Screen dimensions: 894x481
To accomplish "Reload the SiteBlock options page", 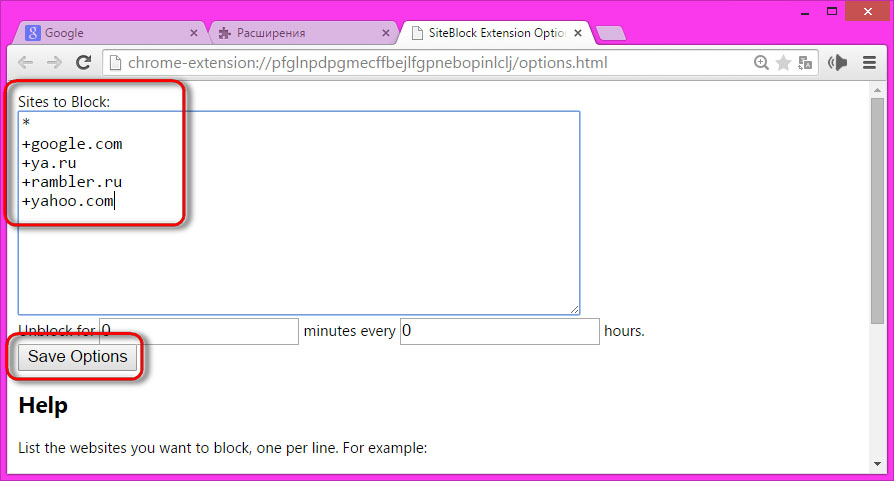I will [x=84, y=63].
